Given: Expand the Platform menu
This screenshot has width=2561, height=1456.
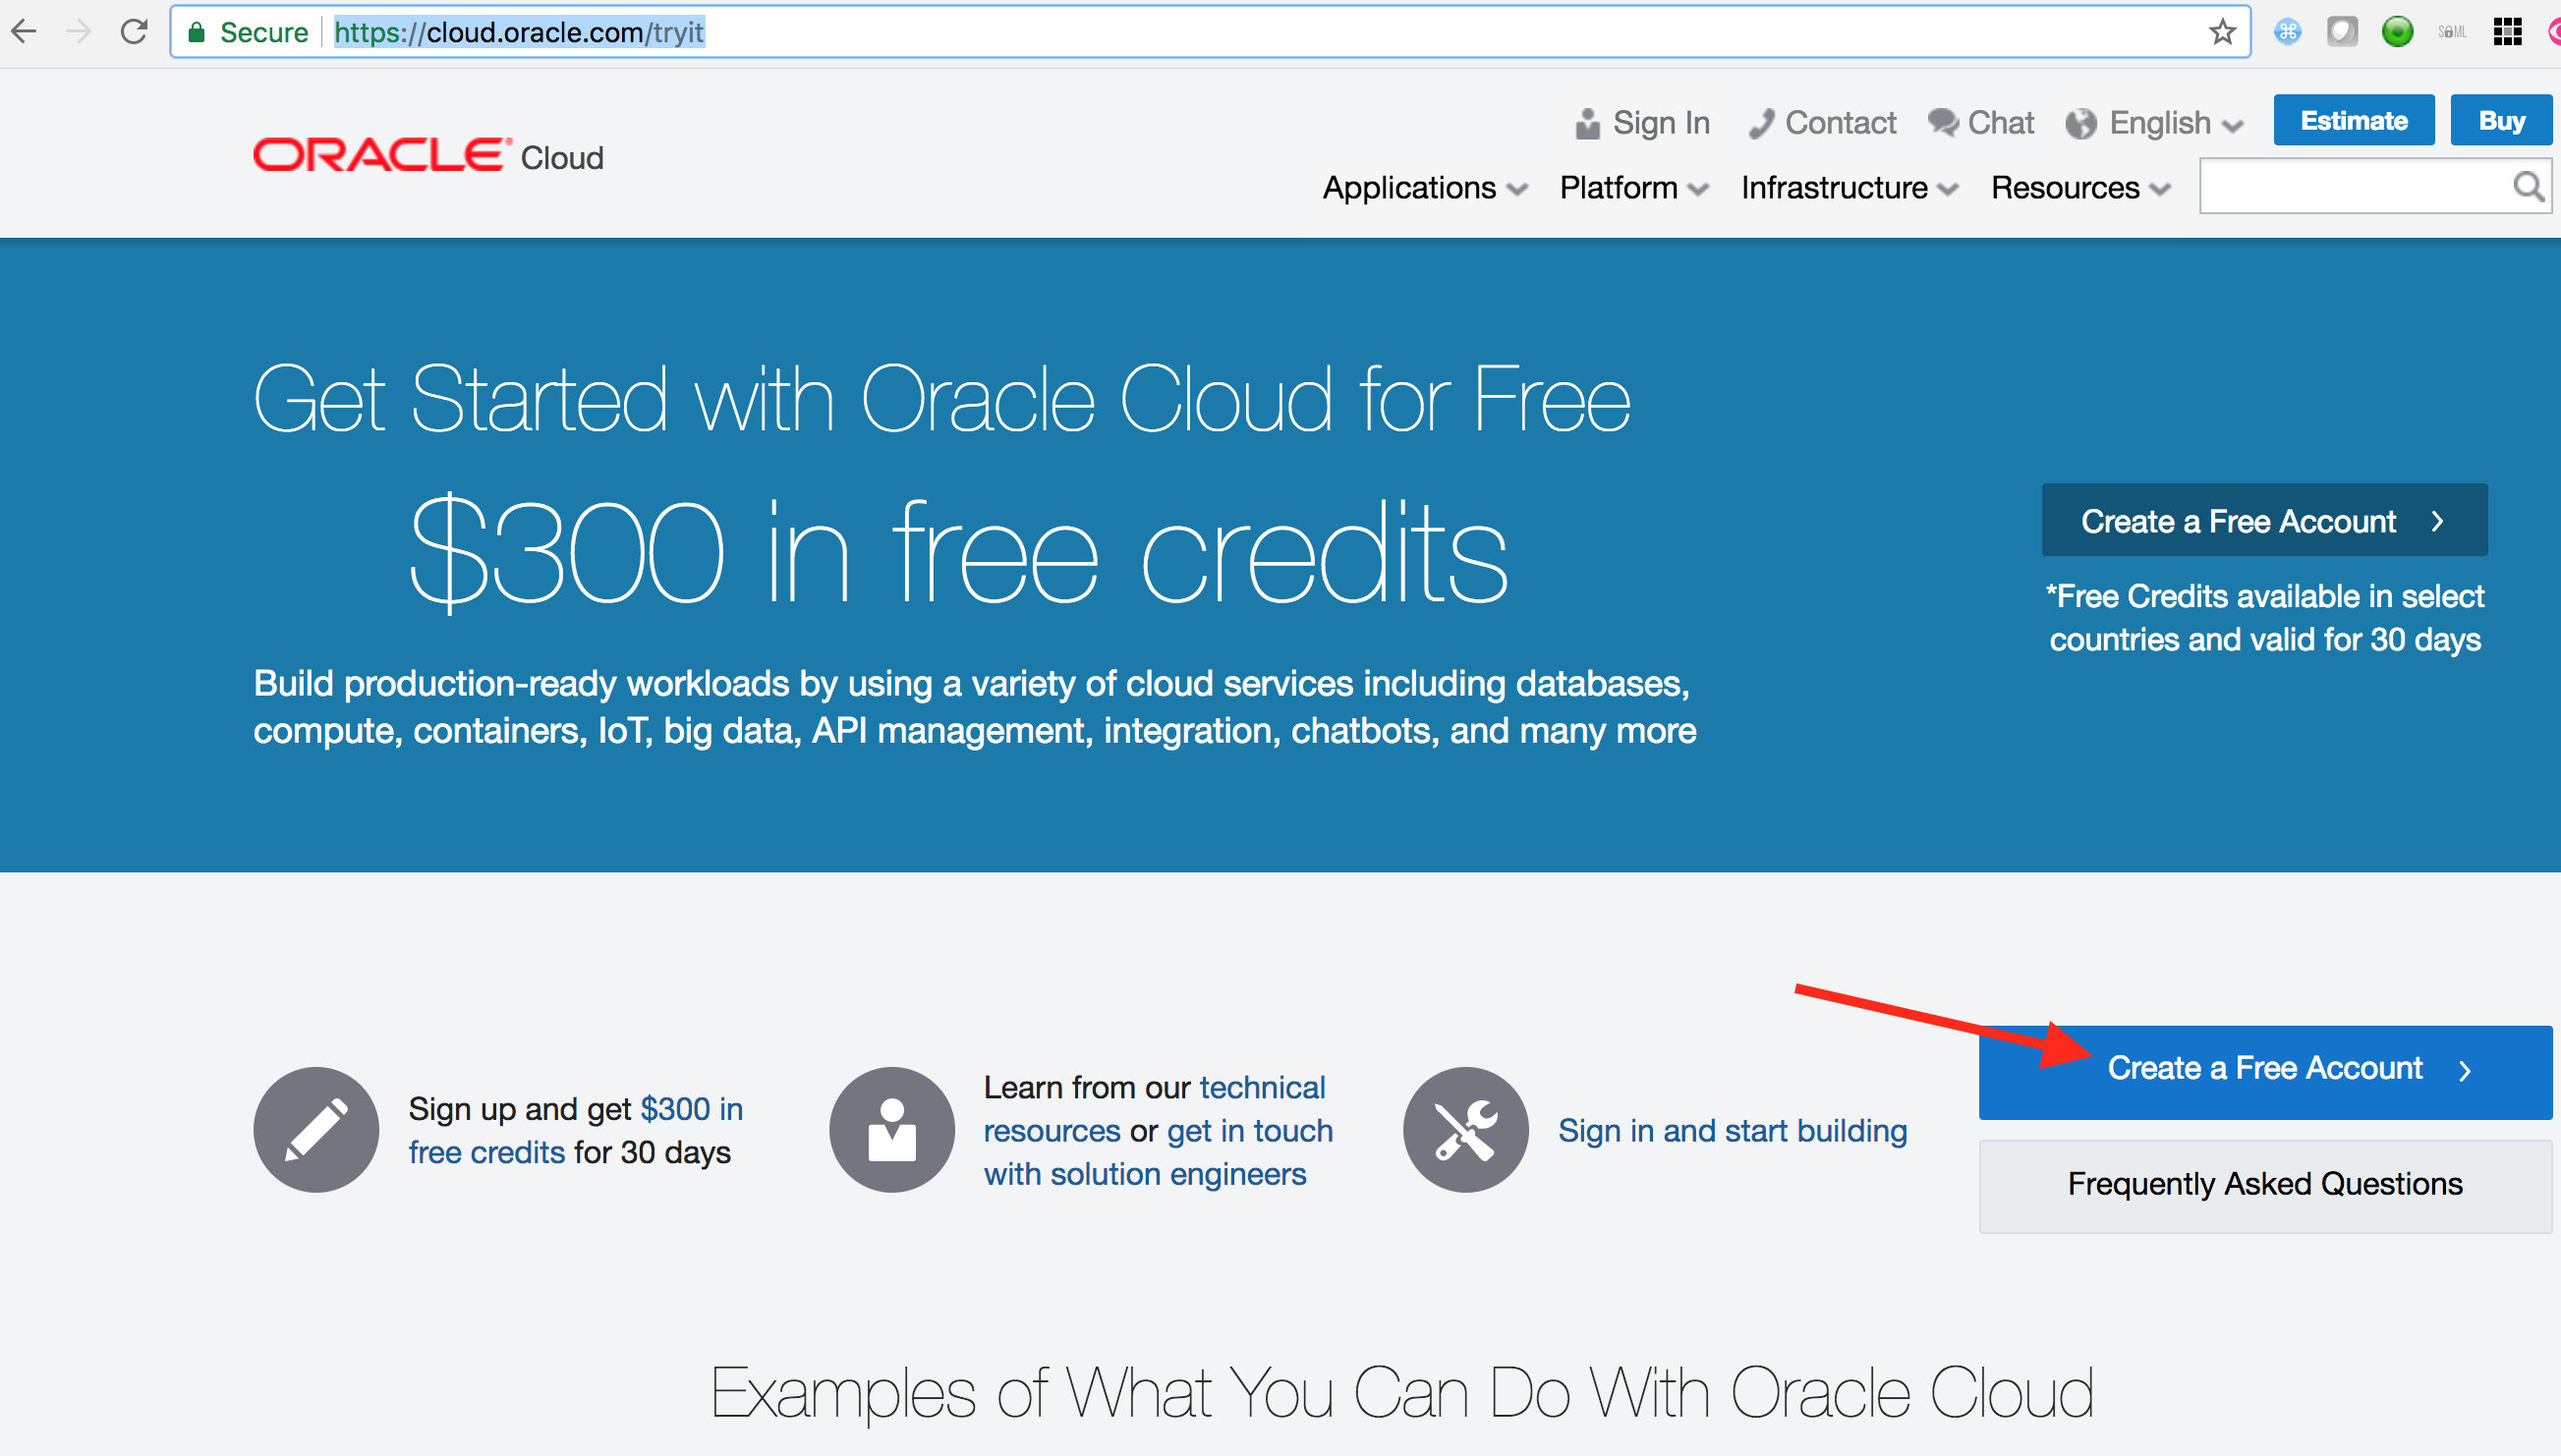Looking at the screenshot, I should point(1634,188).
